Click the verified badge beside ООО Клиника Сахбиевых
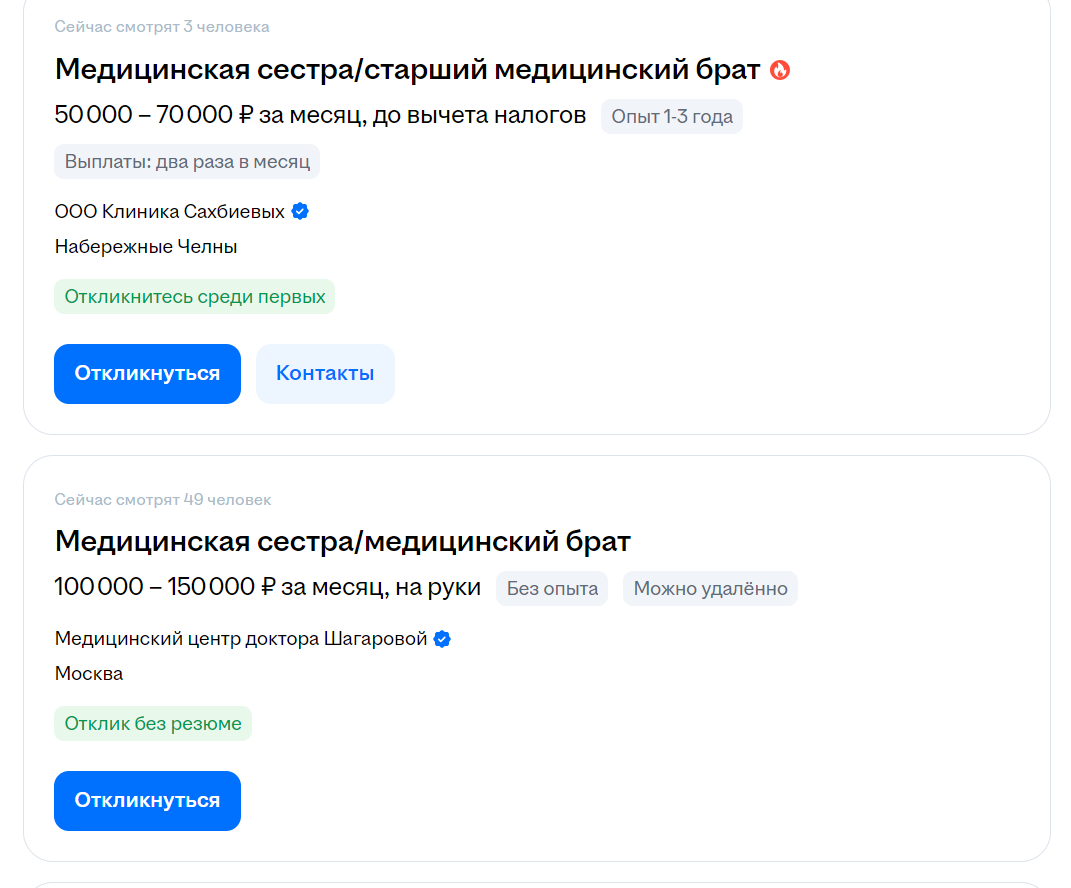 click(x=299, y=211)
